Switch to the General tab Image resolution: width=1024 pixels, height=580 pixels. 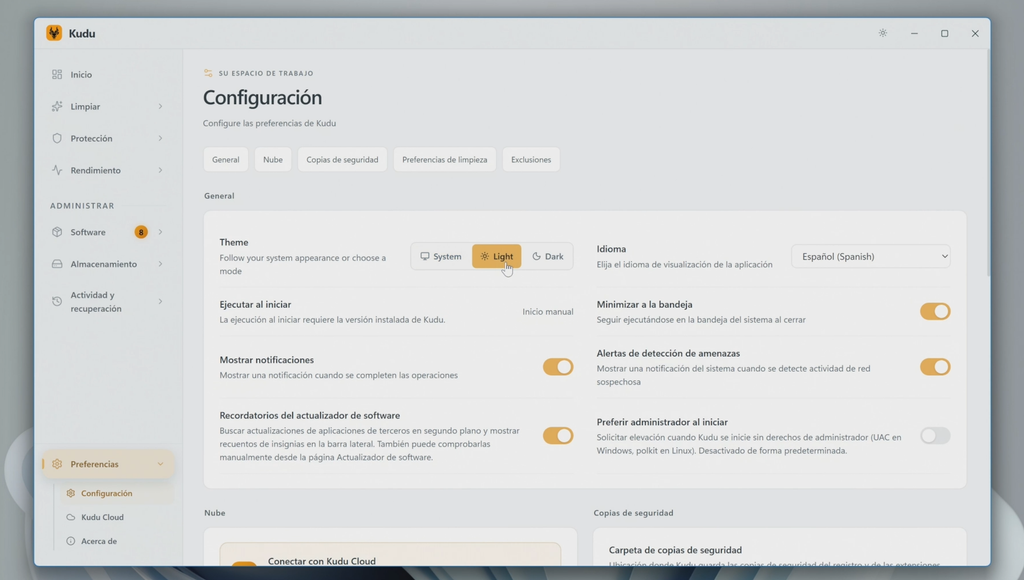point(225,159)
